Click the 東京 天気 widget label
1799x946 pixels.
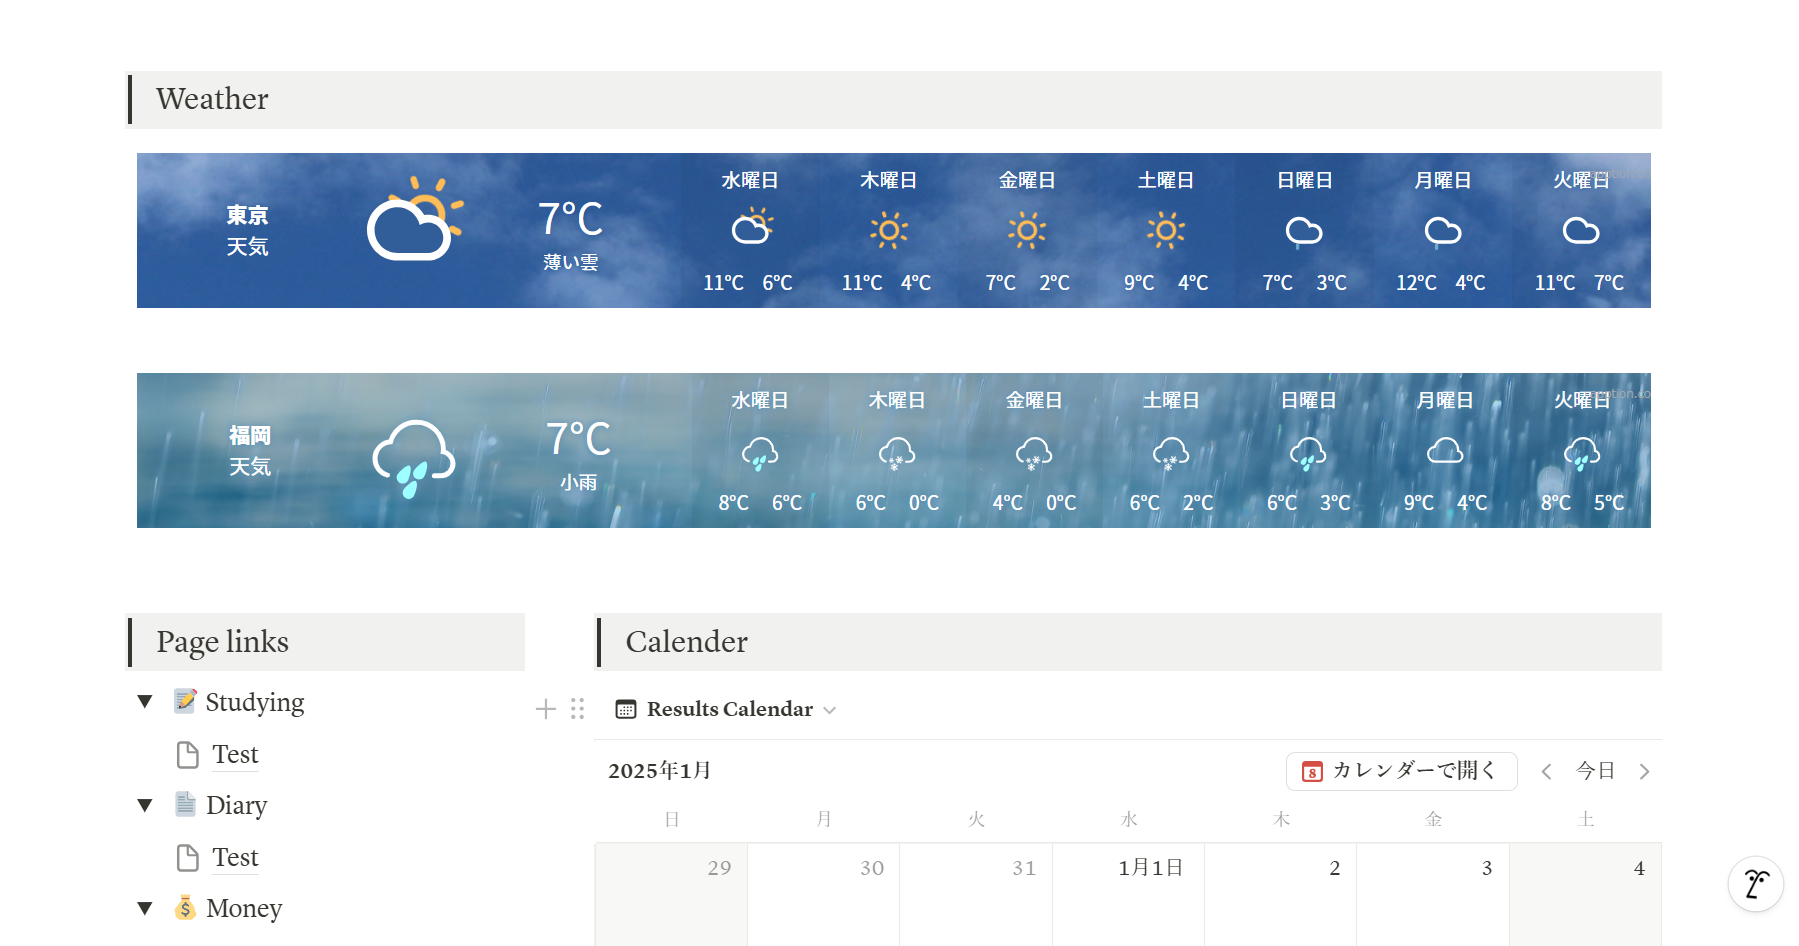click(x=247, y=231)
